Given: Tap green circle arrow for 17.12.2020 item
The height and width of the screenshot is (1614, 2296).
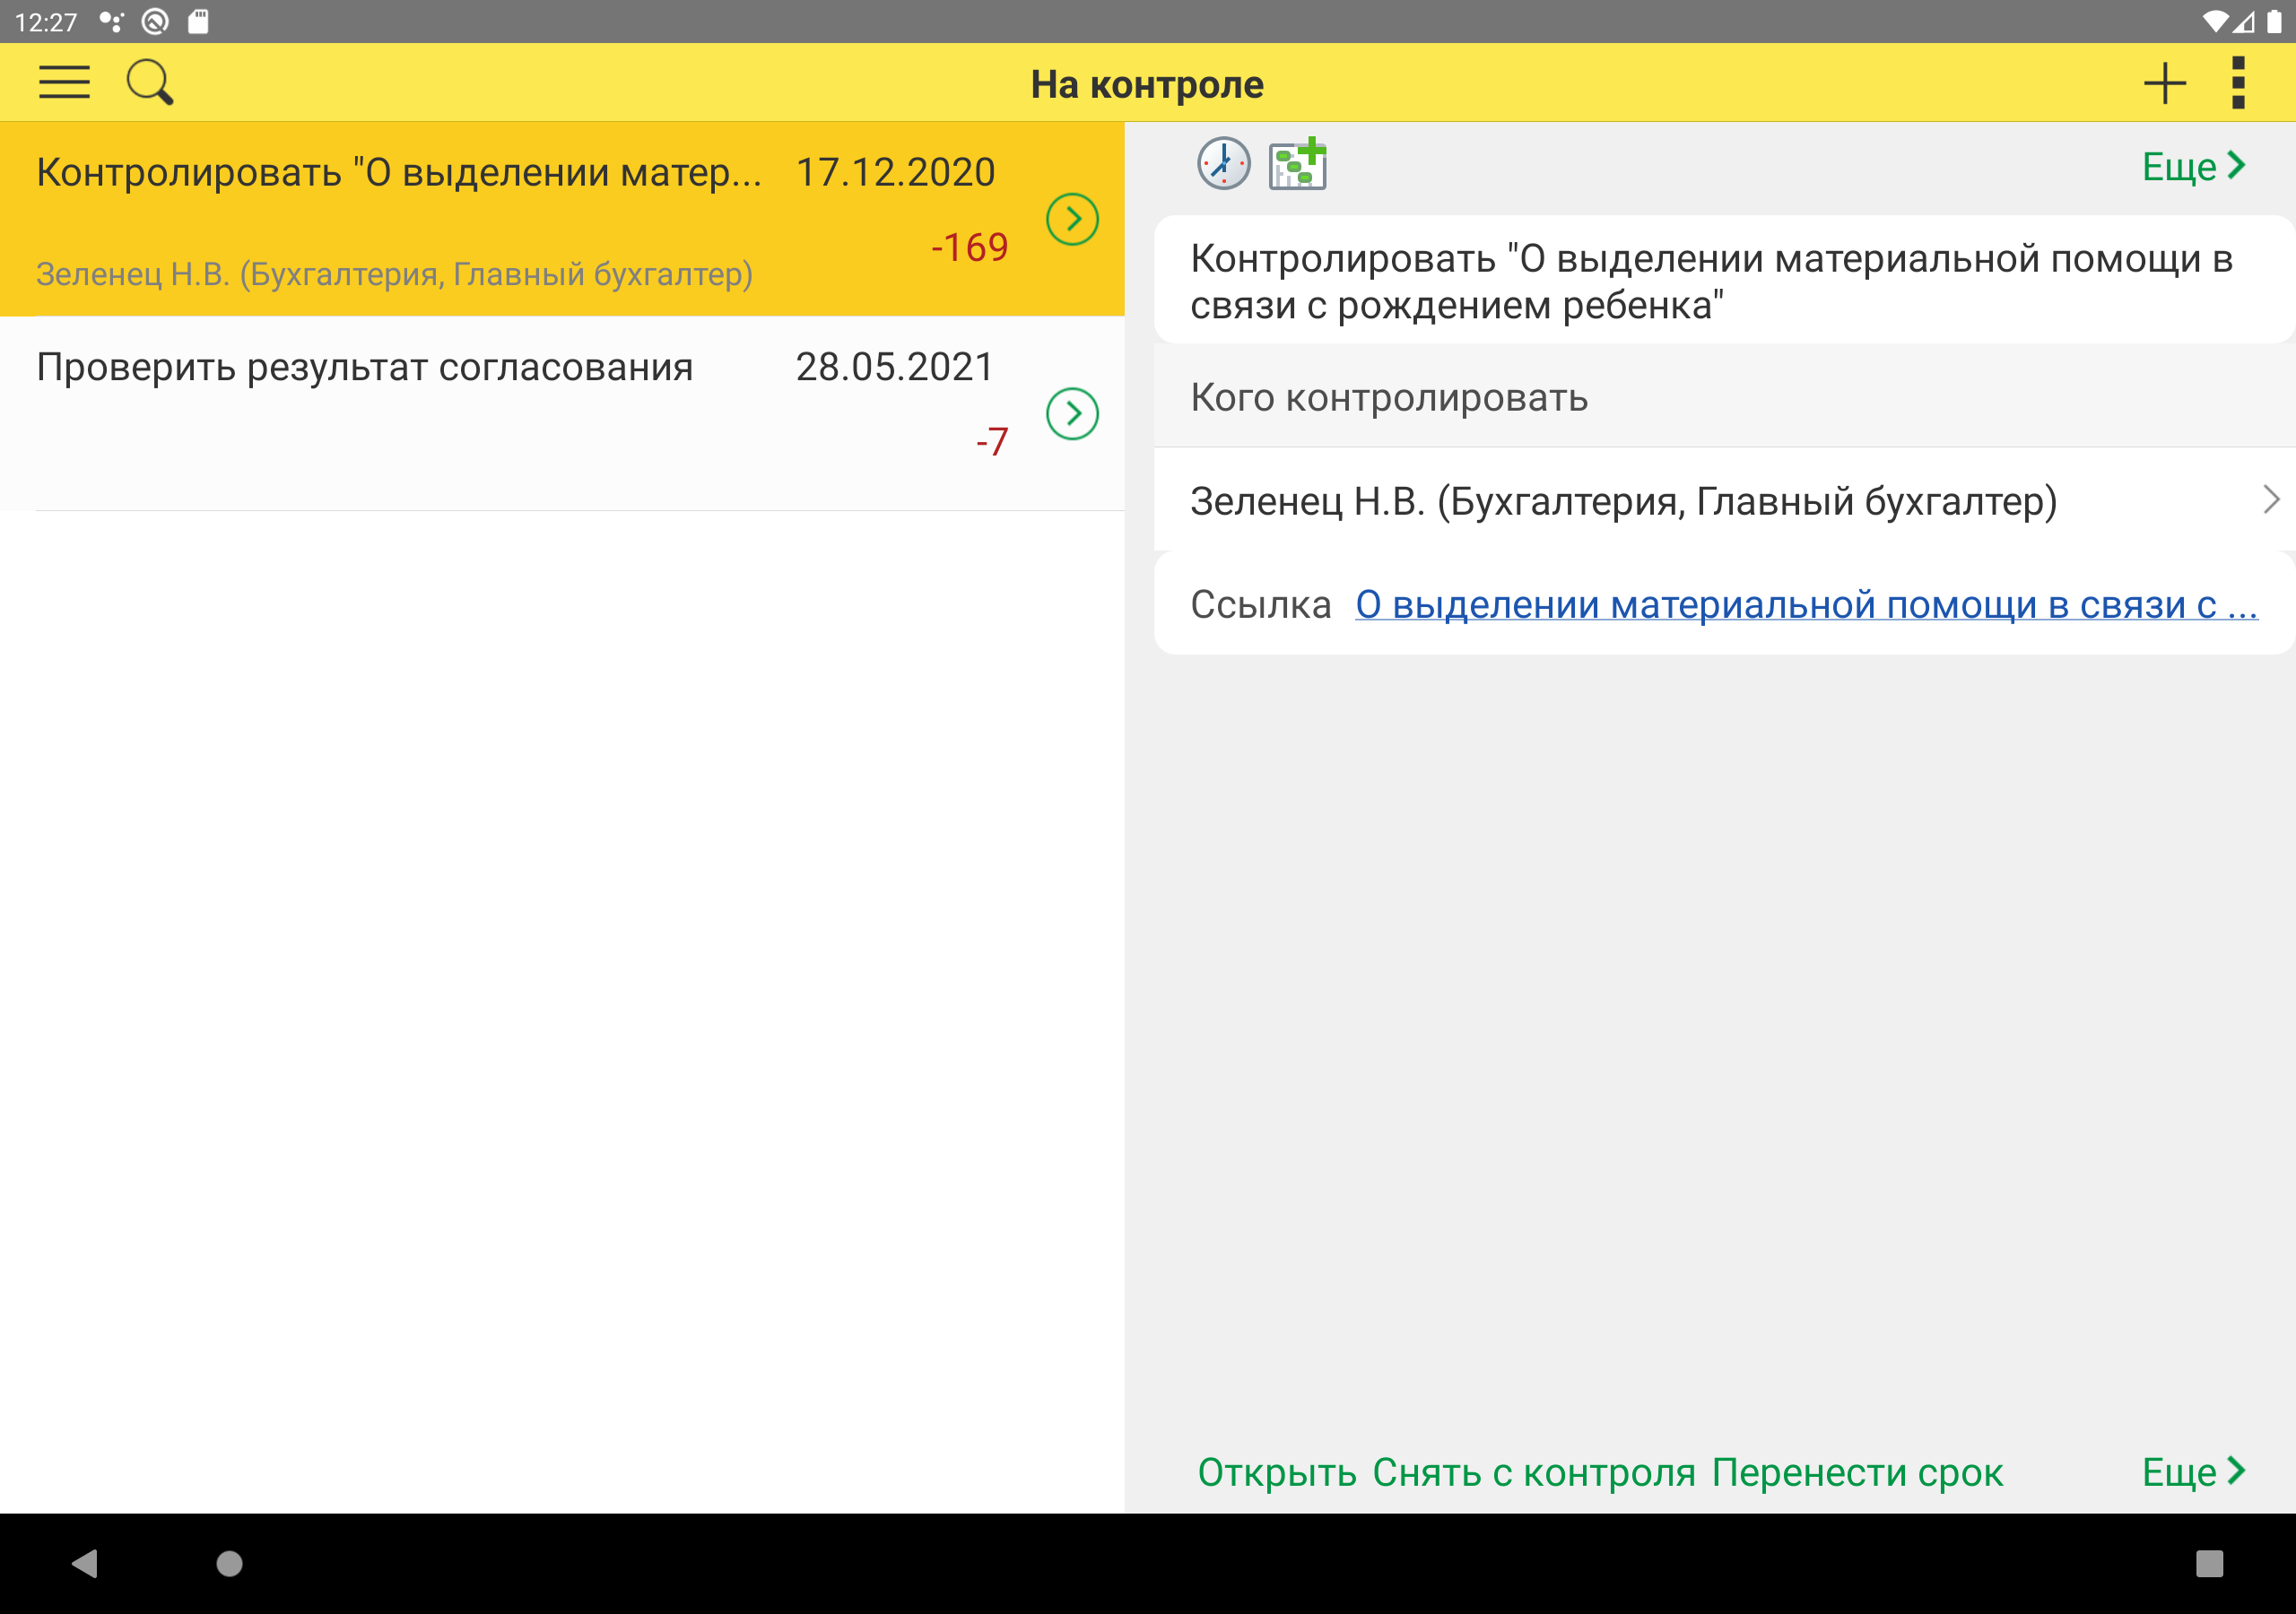Looking at the screenshot, I should point(1072,219).
